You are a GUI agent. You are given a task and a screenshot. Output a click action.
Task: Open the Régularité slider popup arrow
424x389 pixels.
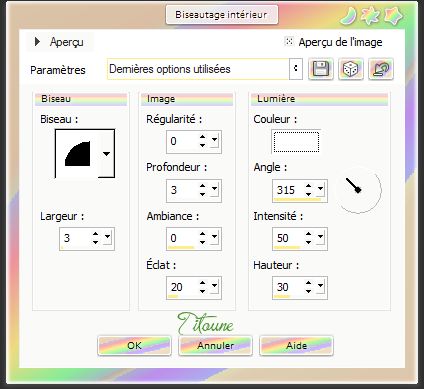(x=214, y=140)
